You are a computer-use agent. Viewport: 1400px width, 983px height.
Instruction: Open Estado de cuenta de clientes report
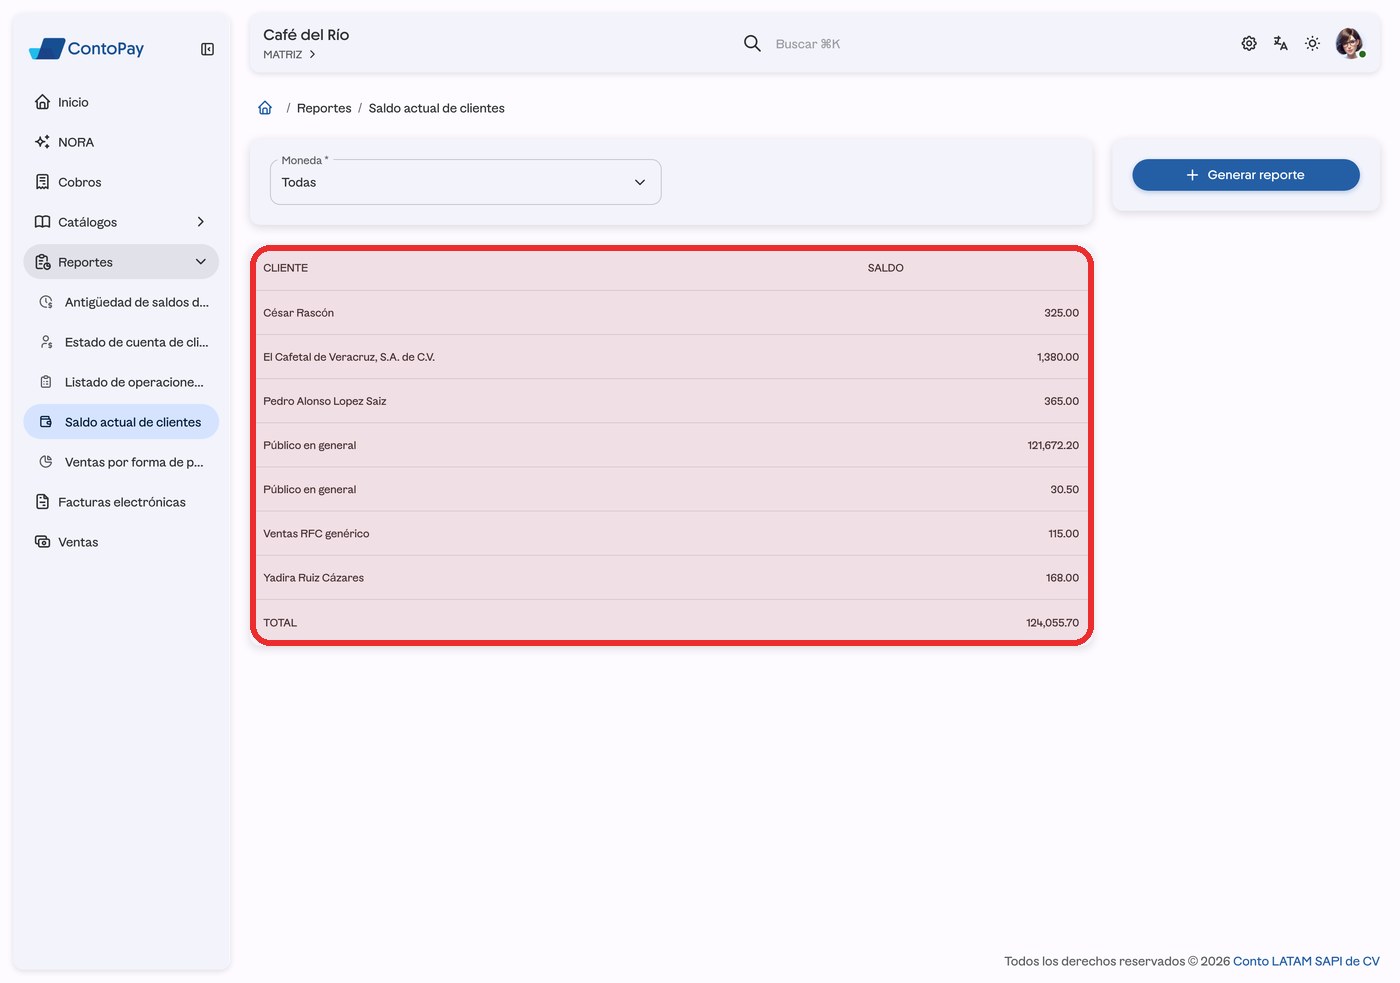(x=121, y=342)
